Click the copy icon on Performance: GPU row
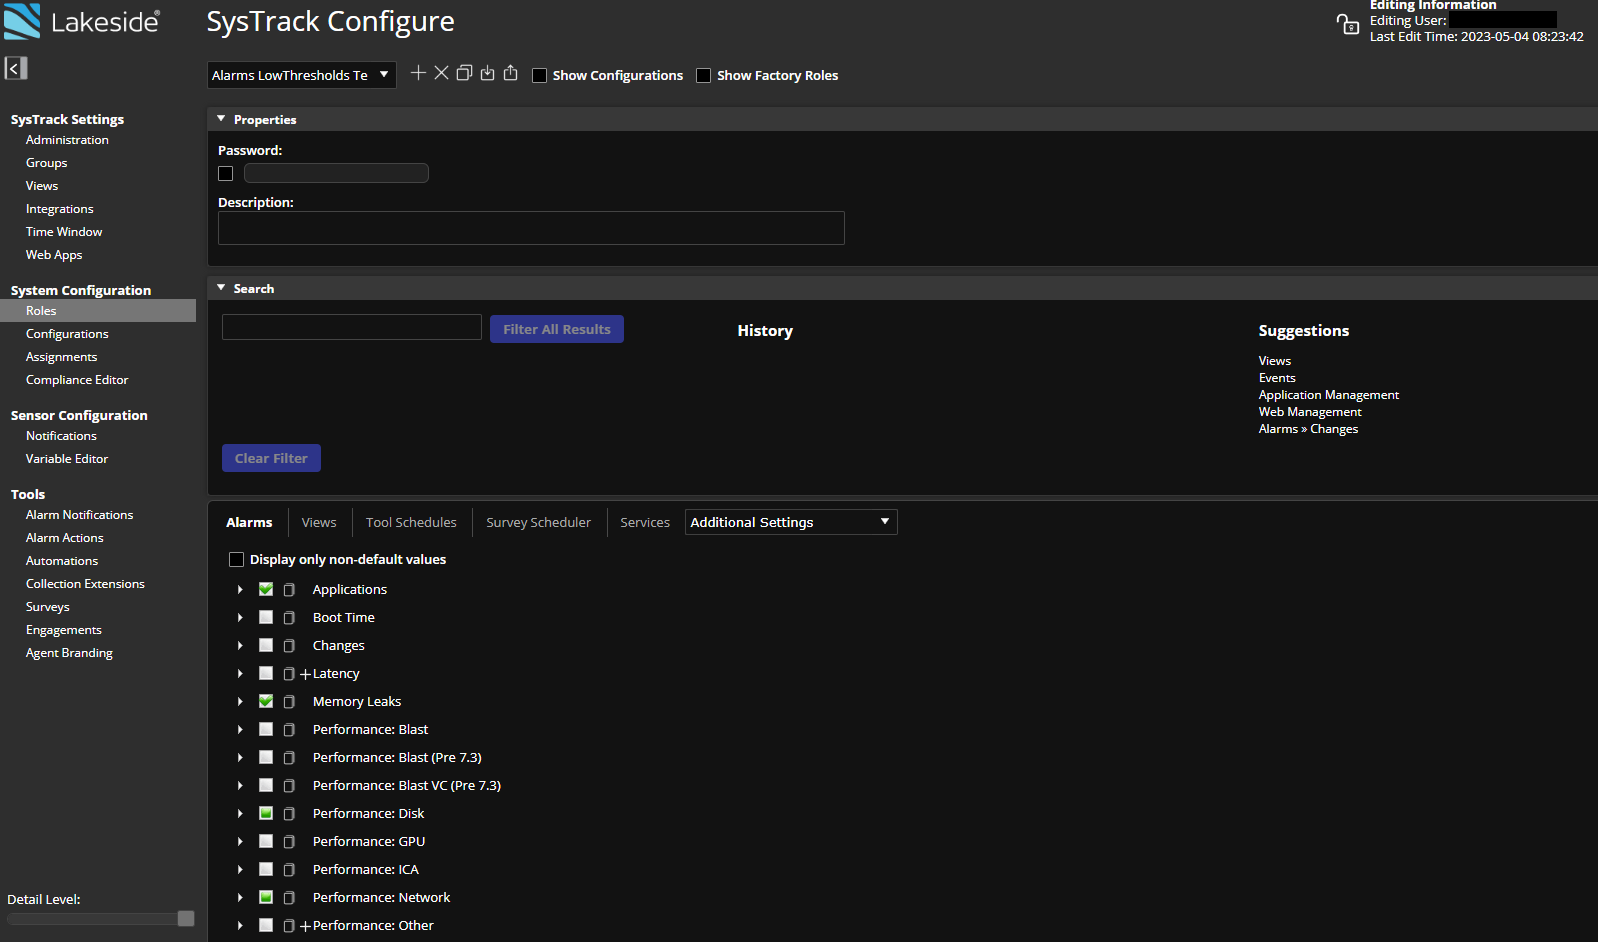 pos(289,842)
